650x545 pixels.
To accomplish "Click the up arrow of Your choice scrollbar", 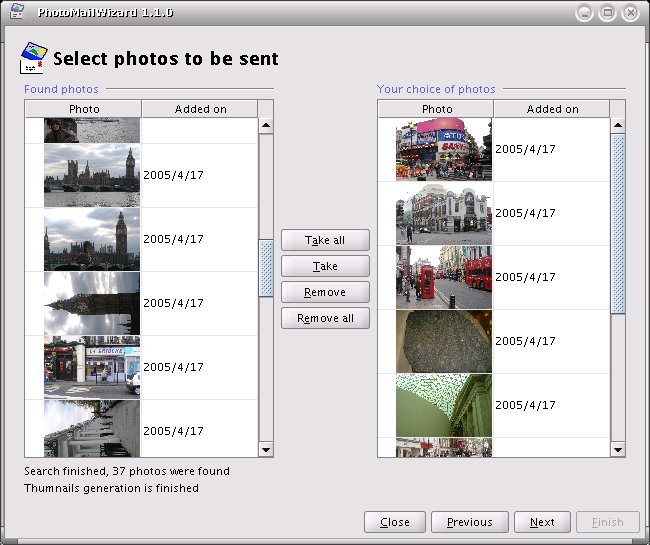I will [618, 126].
